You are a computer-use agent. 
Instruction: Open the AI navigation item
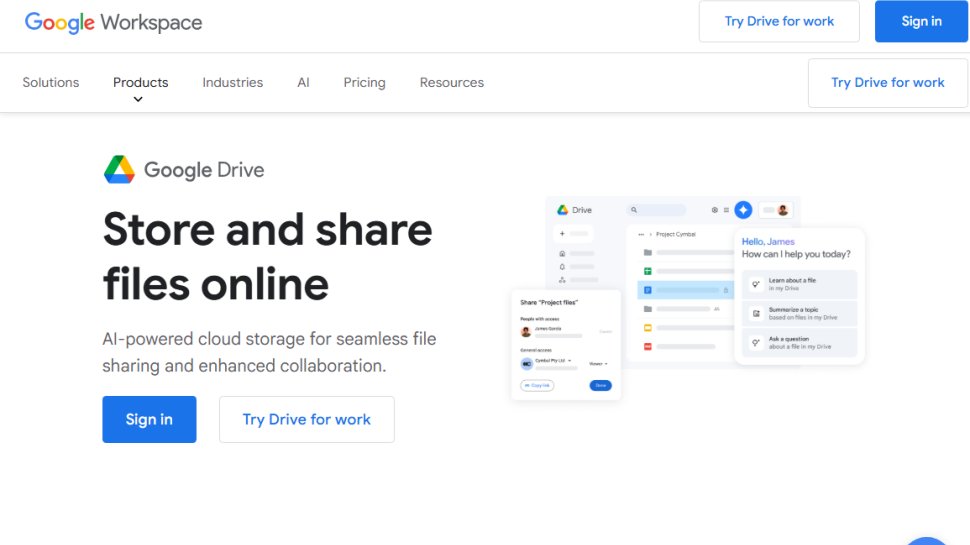tap(303, 82)
